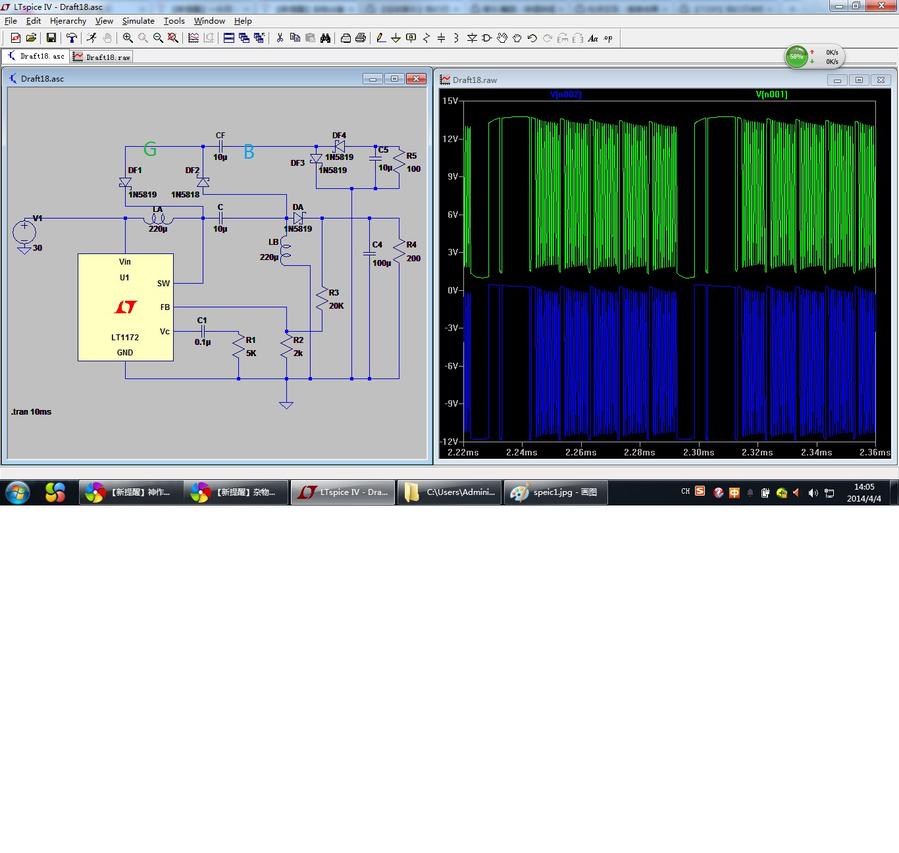
Task: Pick the Inductor placement tool
Action: tap(456, 38)
